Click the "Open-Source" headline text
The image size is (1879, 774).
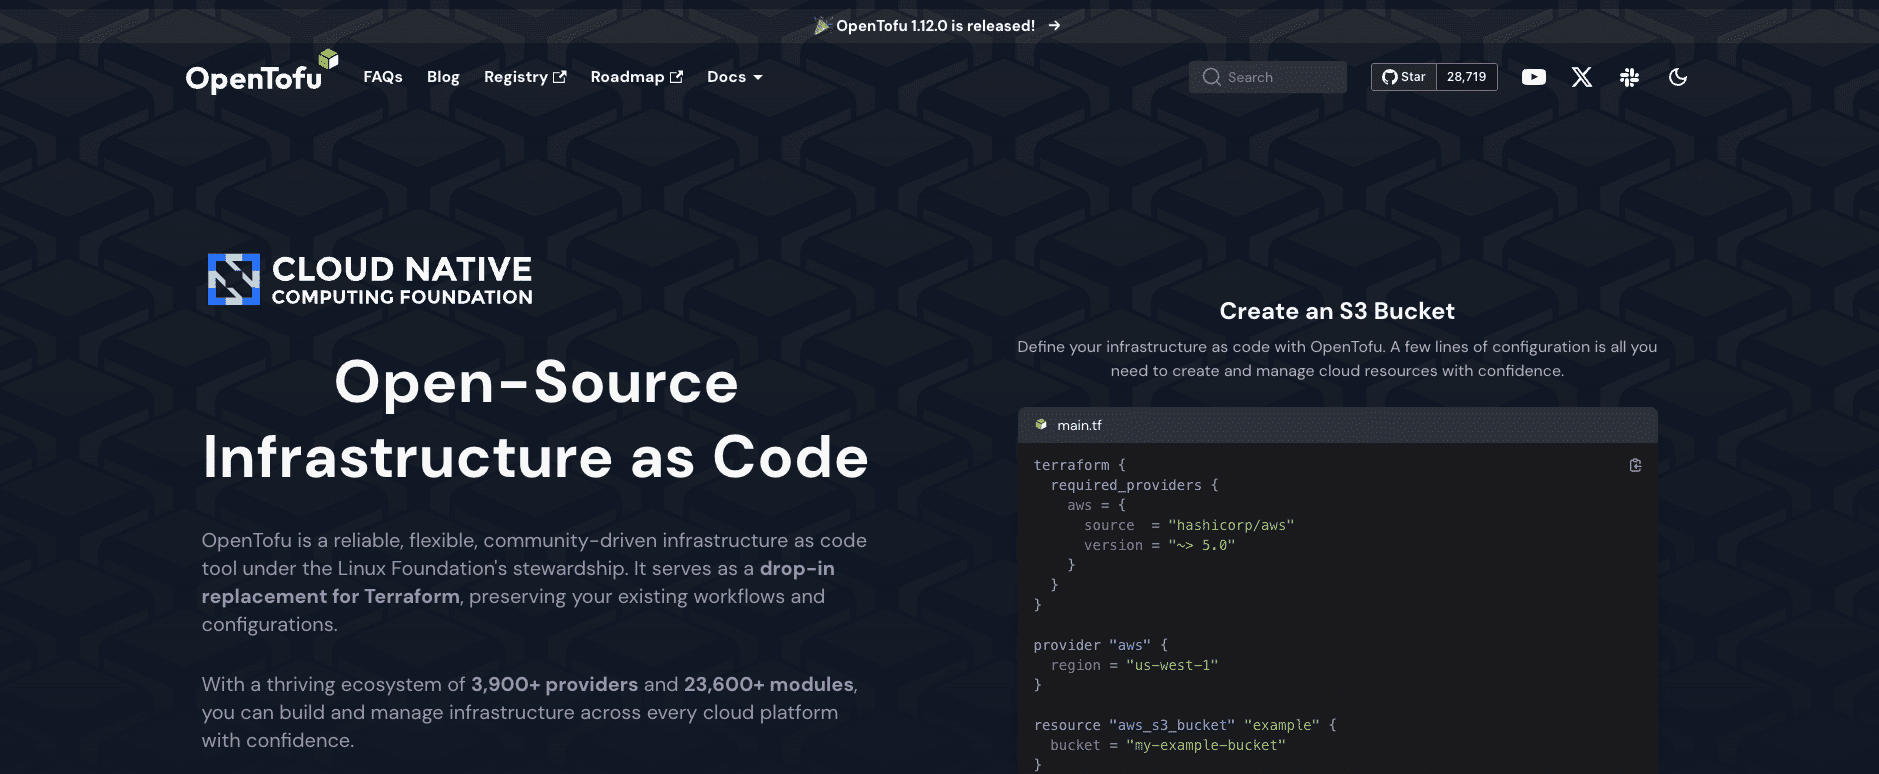(536, 382)
